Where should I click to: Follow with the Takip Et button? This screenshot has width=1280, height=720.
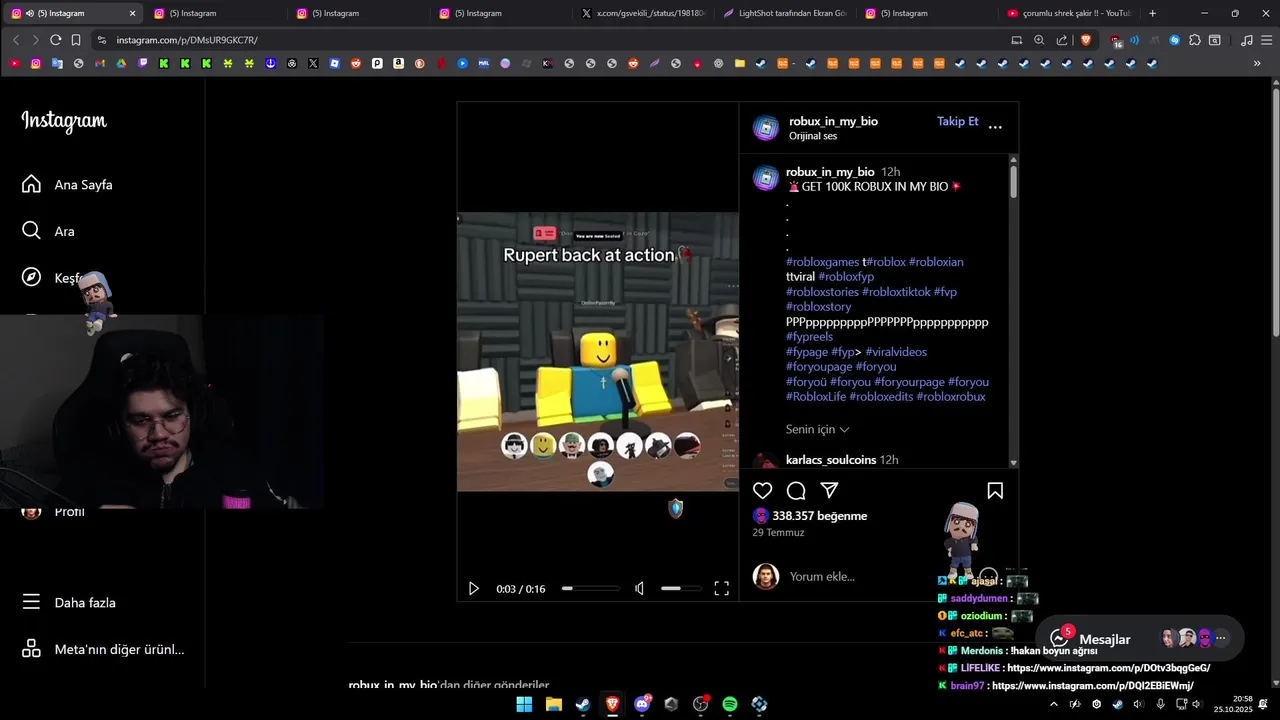pyautogui.click(x=957, y=121)
